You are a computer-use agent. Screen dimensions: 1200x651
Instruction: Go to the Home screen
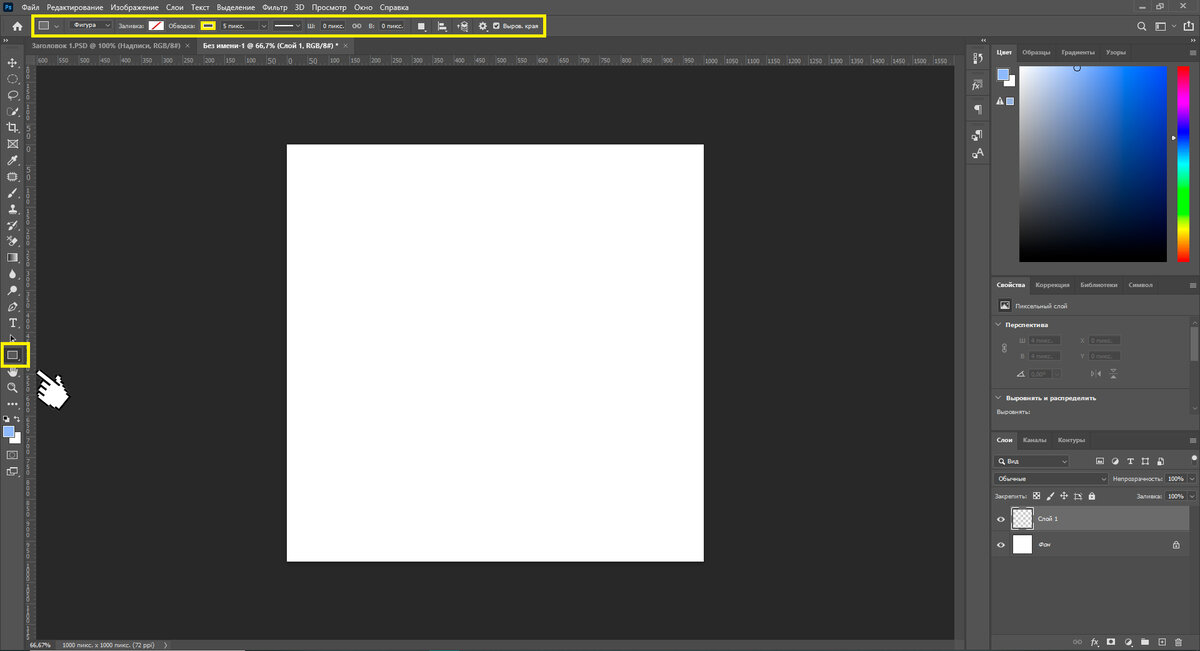click(x=17, y=26)
